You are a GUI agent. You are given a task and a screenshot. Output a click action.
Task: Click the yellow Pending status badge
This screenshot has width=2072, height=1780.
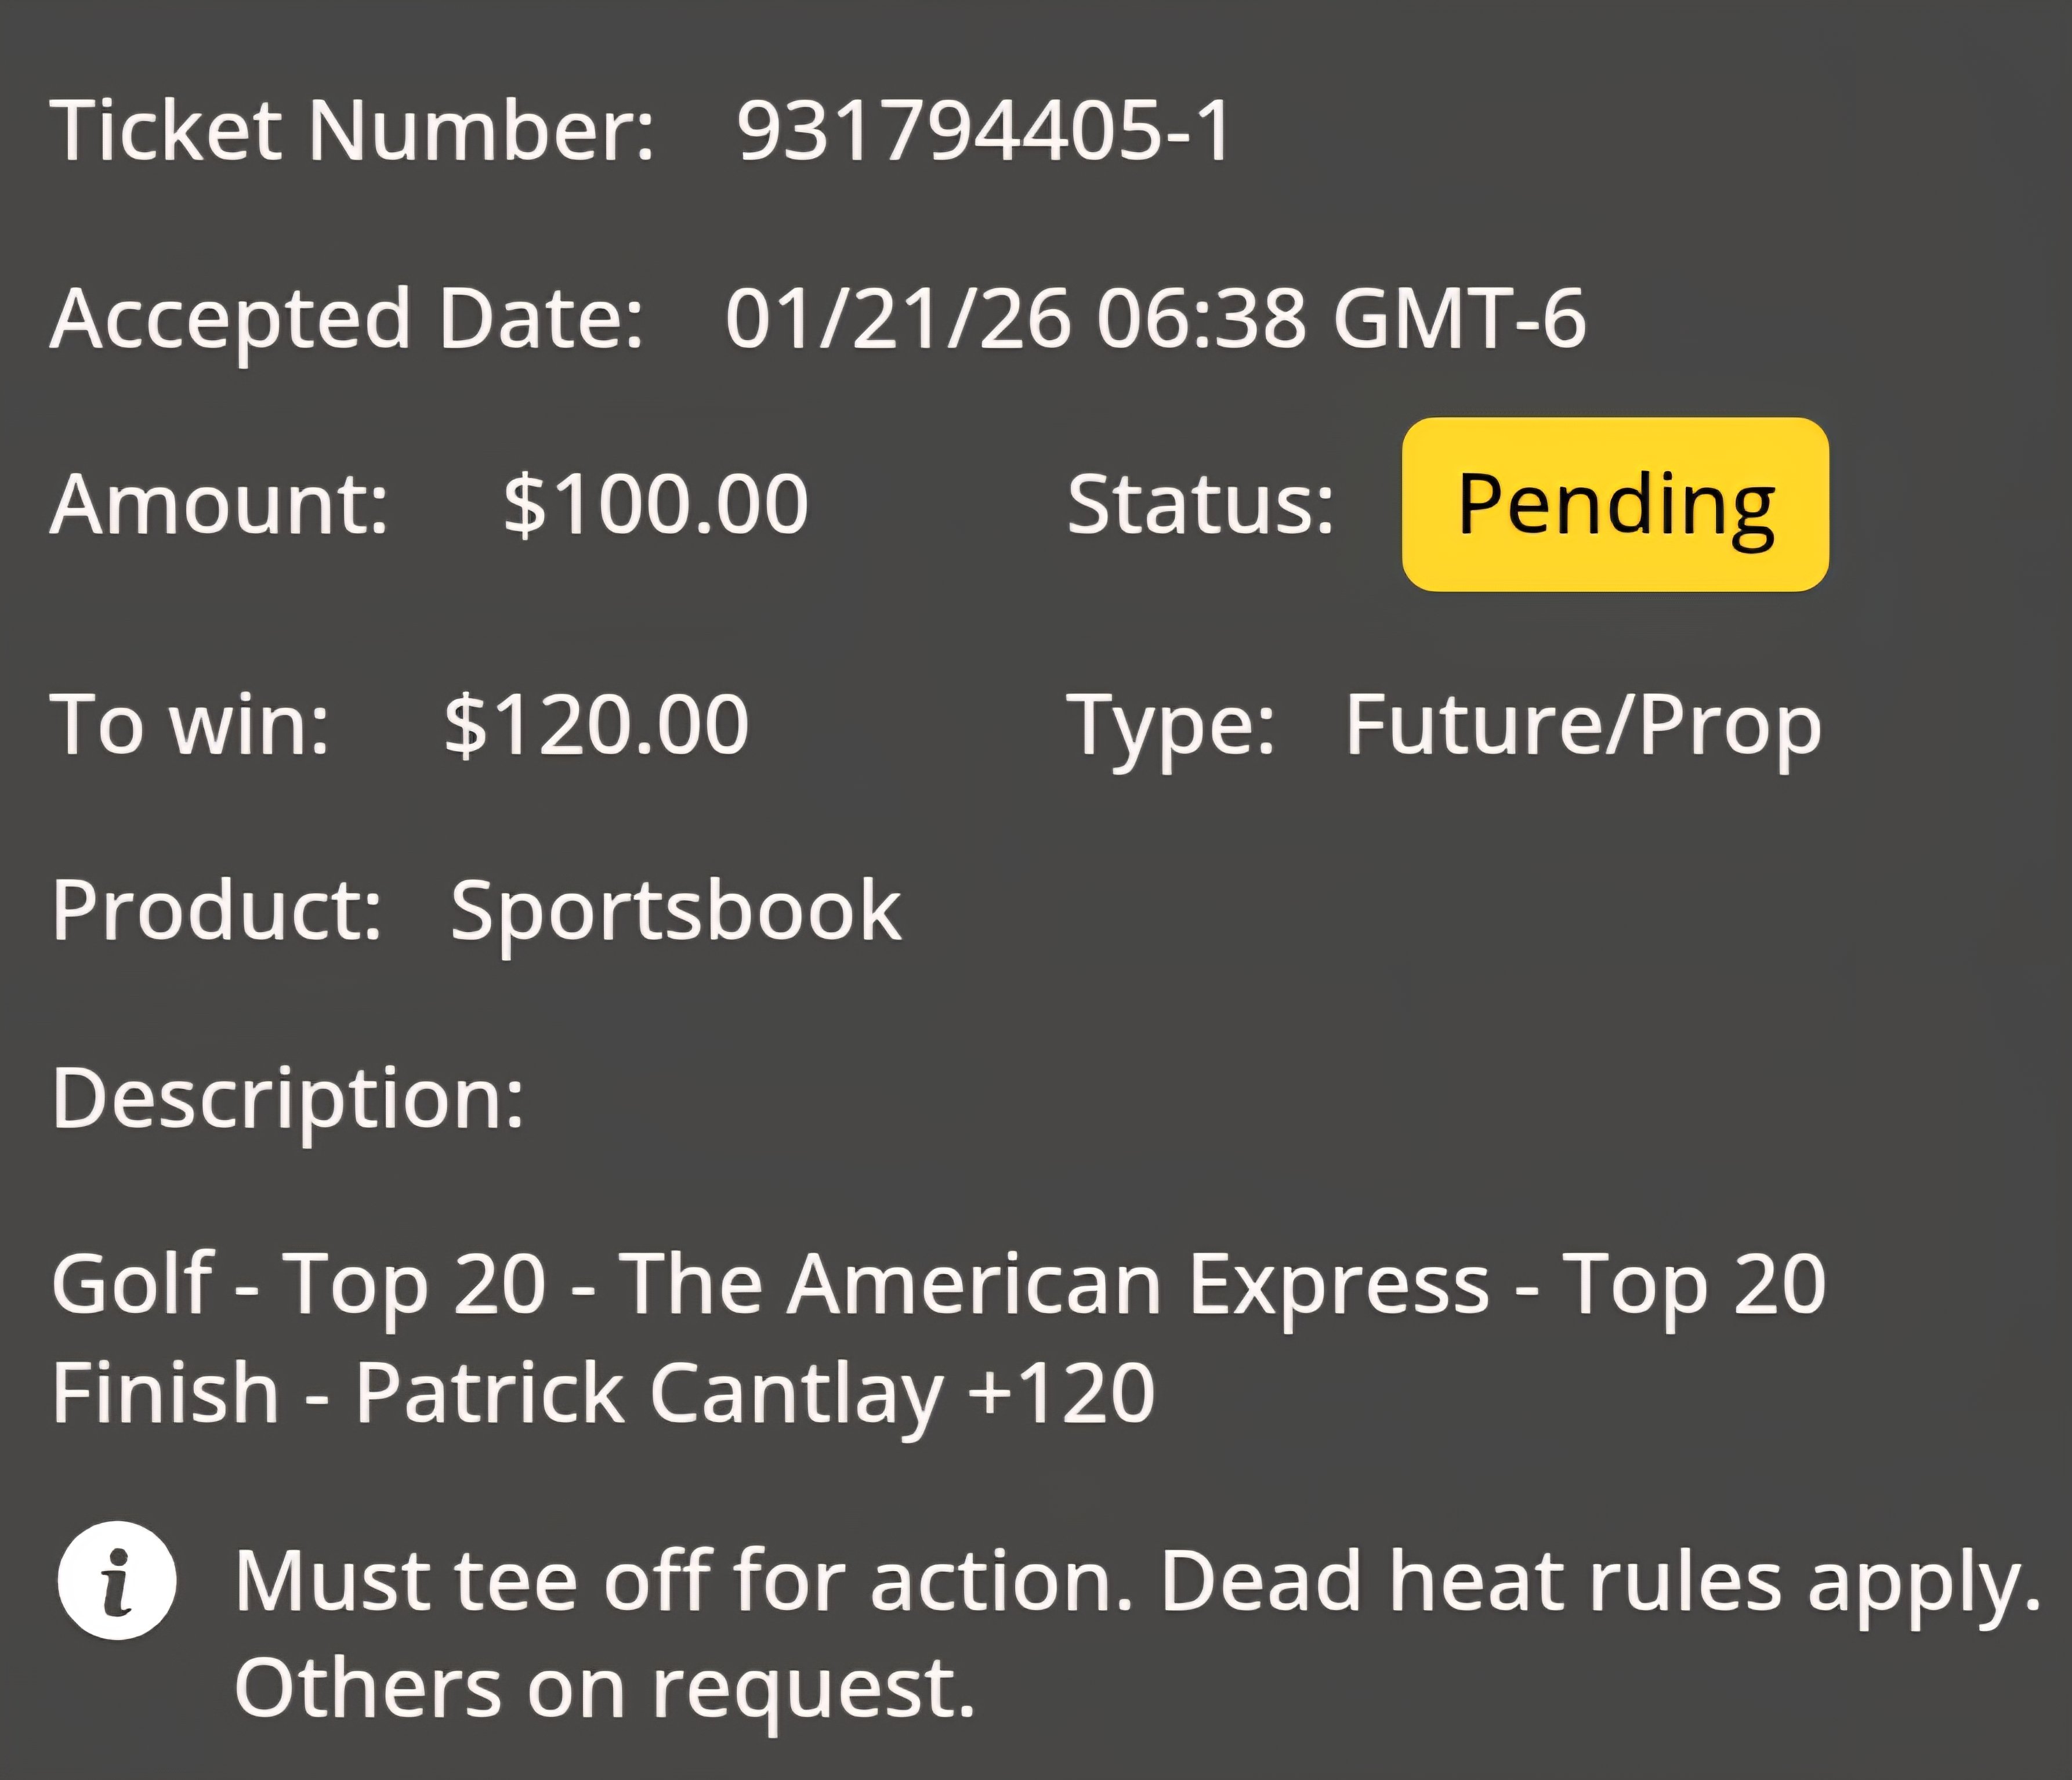1615,504
